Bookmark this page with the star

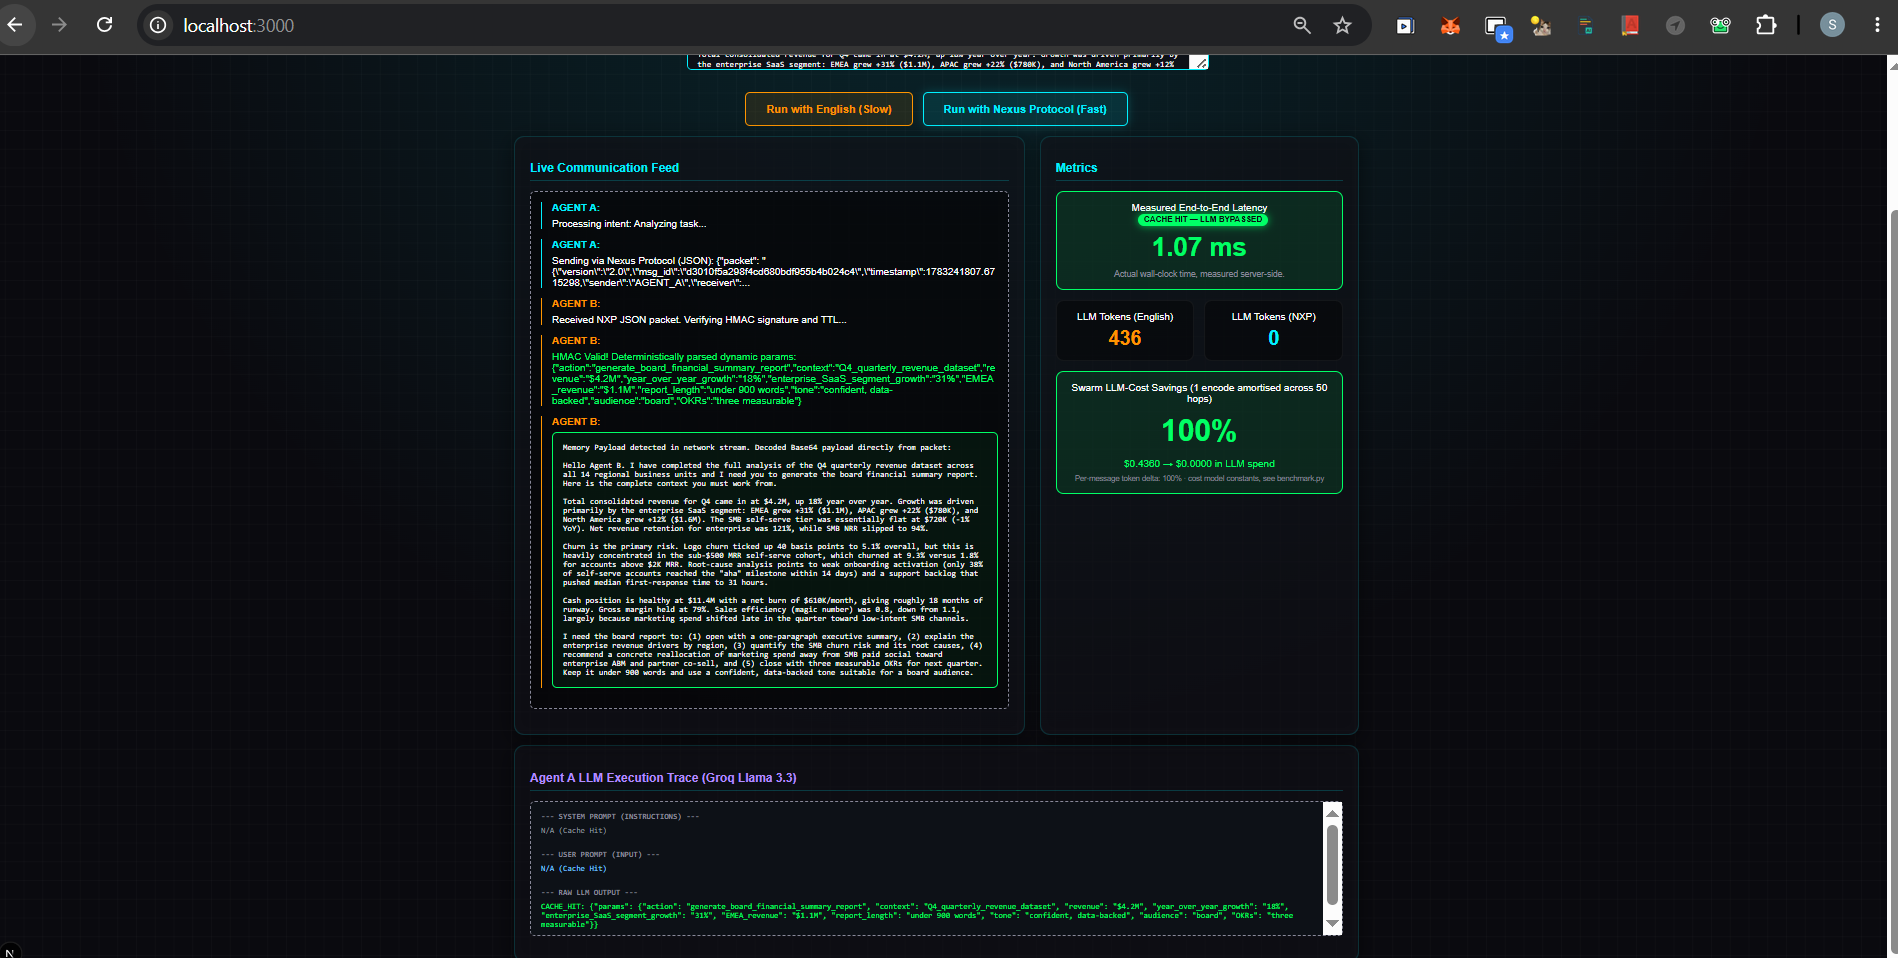coord(1342,26)
